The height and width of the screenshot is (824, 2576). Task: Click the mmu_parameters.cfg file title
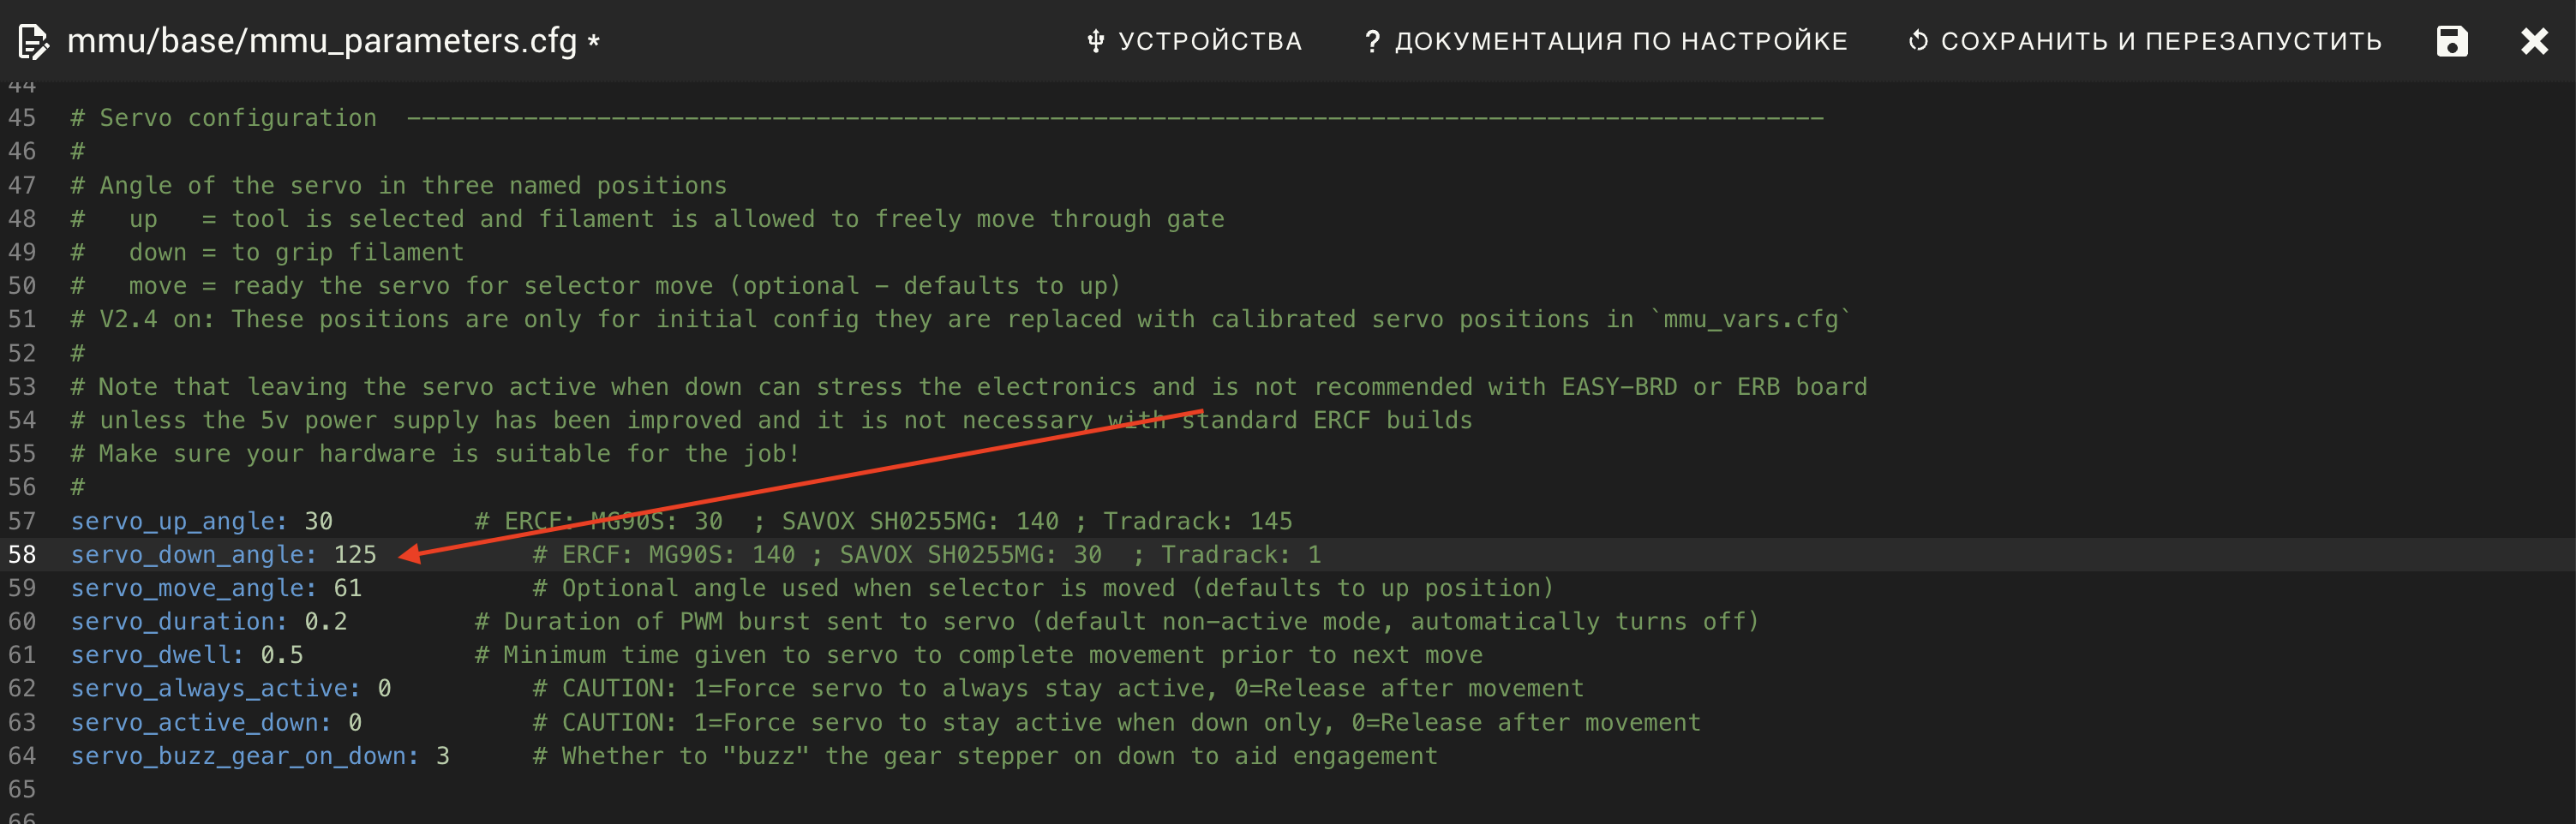322,41
